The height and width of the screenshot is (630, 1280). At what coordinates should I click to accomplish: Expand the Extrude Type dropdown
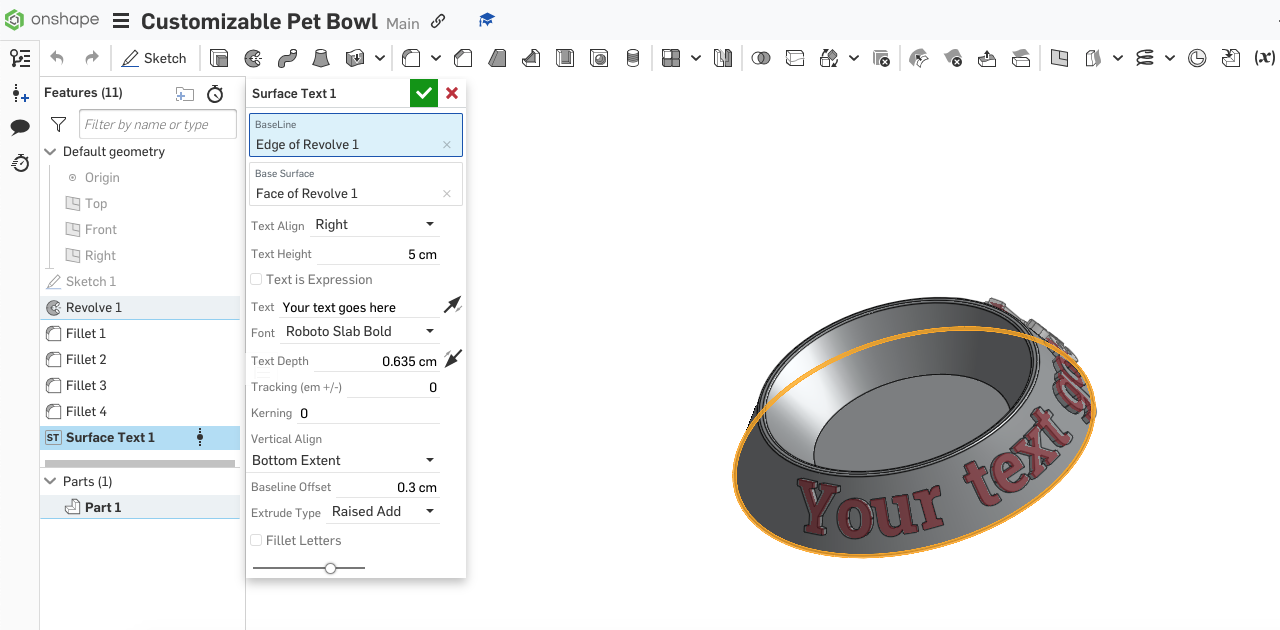click(x=383, y=512)
